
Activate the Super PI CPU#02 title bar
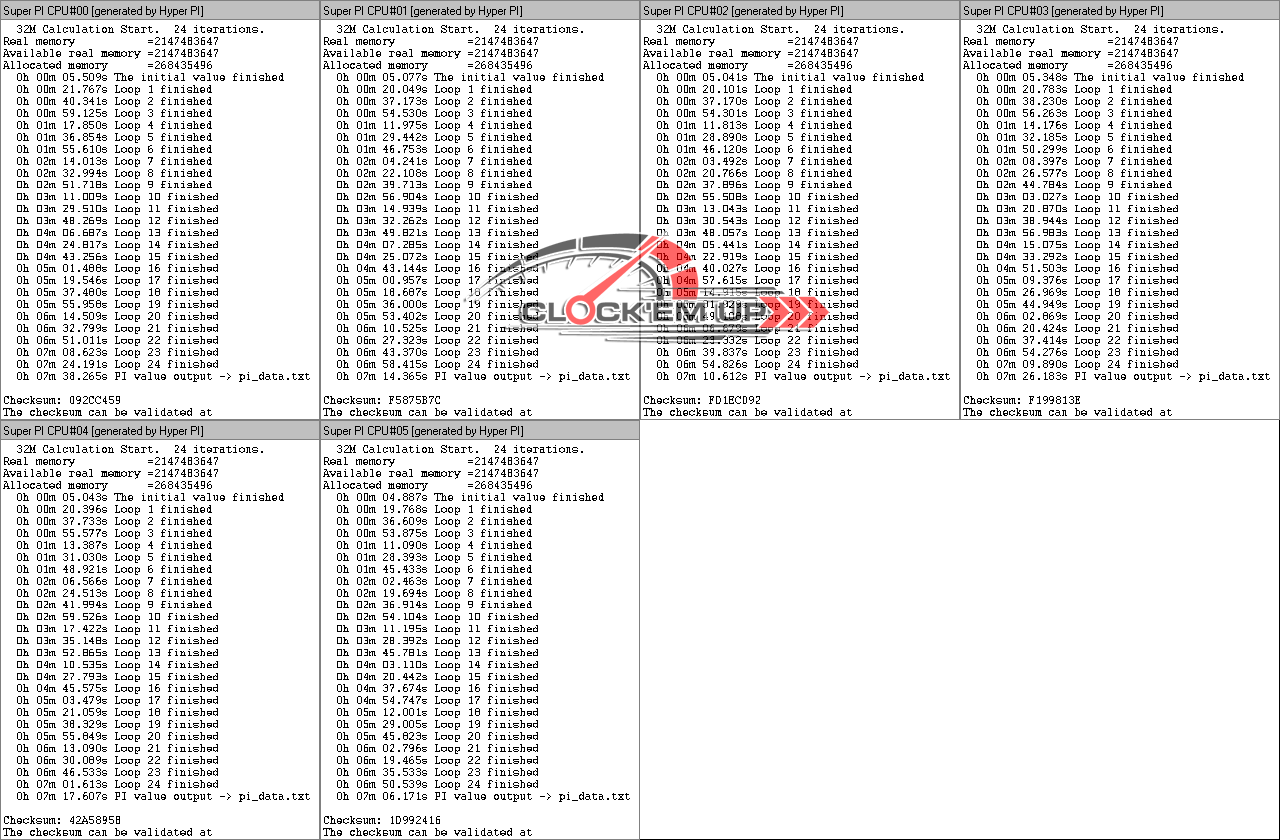tap(750, 10)
